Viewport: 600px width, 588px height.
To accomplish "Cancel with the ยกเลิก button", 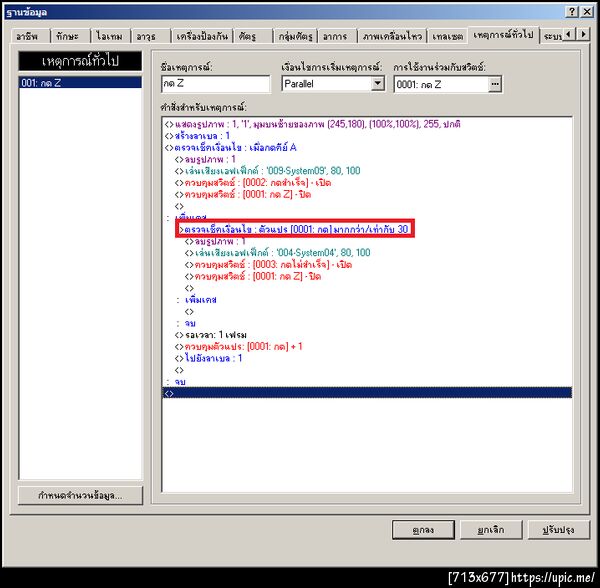I will tap(491, 530).
